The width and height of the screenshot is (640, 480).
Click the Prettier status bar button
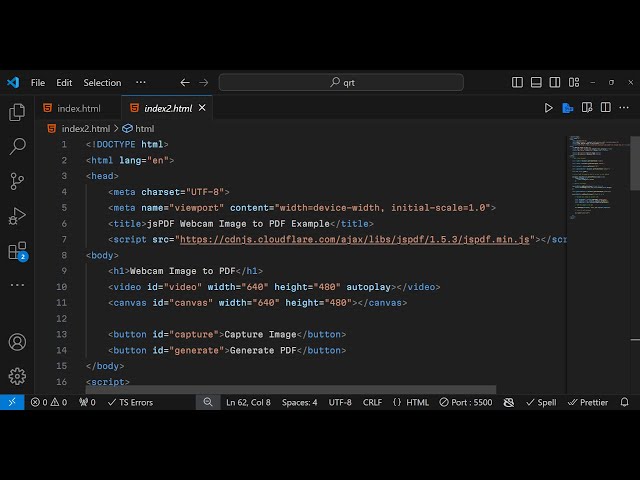588,402
